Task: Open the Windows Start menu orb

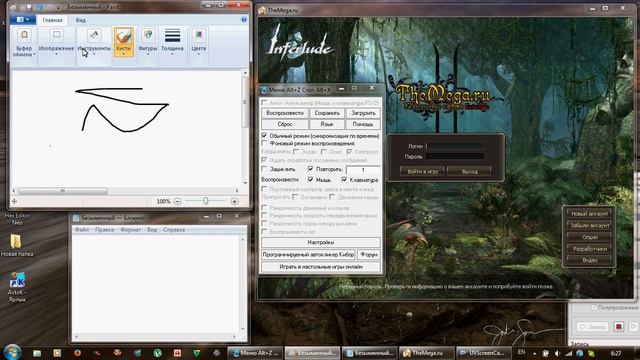Action: click(13, 352)
